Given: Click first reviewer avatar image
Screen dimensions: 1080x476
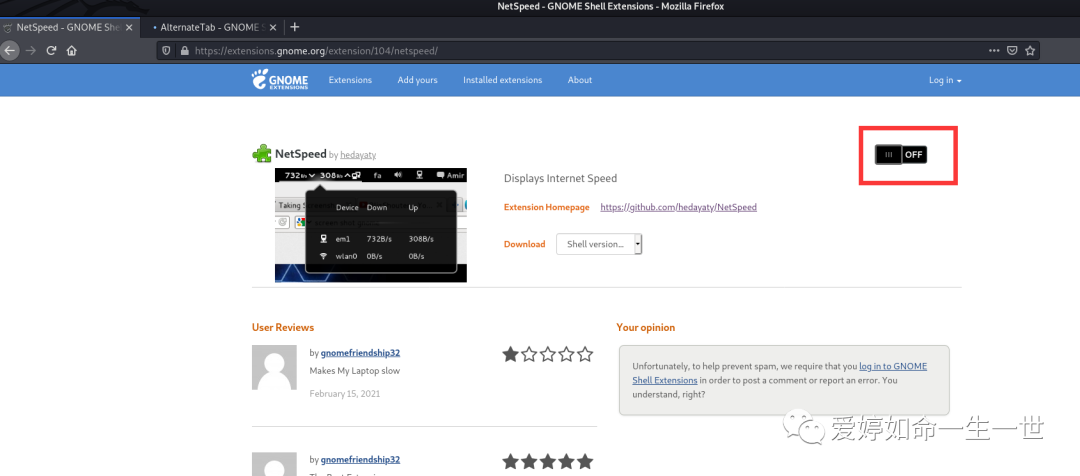Looking at the screenshot, I should (275, 368).
